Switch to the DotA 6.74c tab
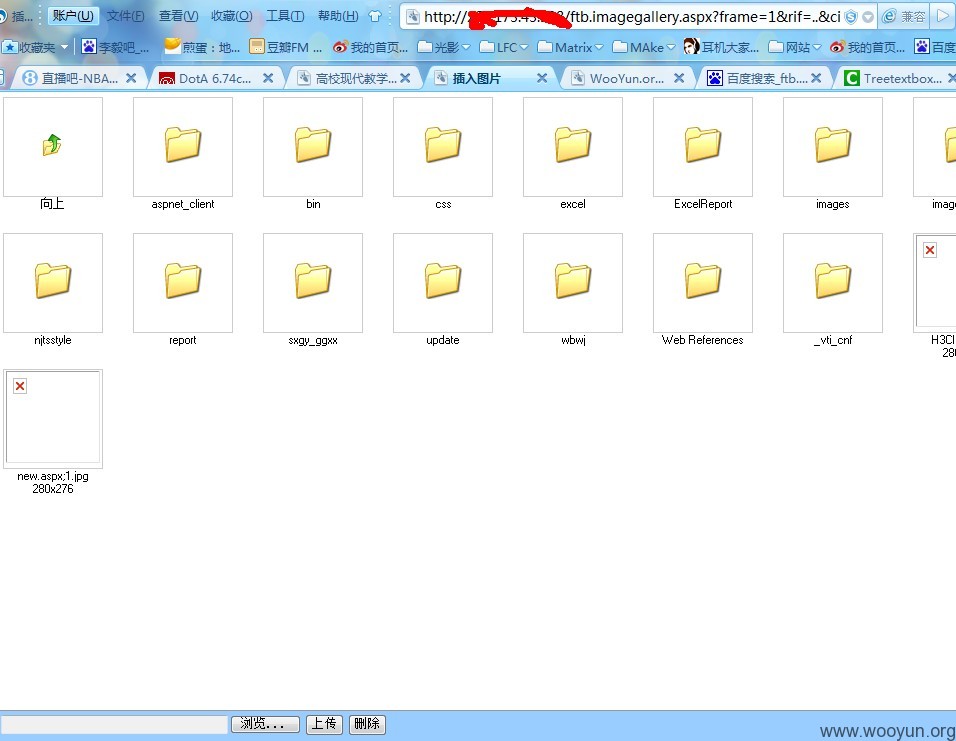956x741 pixels. pyautogui.click(x=215, y=78)
